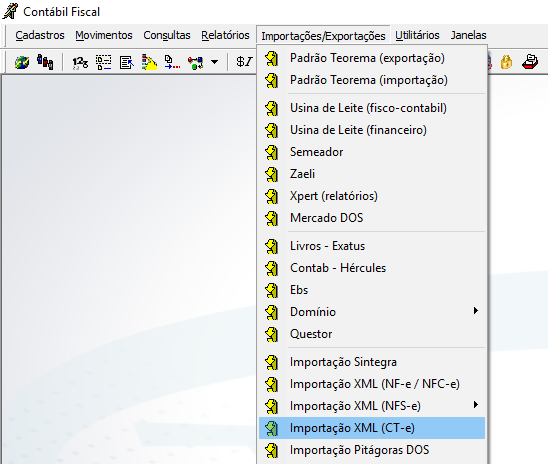Open the Movimentos menu
This screenshot has height=464, width=548.
[104, 35]
